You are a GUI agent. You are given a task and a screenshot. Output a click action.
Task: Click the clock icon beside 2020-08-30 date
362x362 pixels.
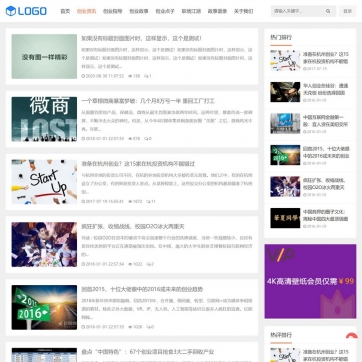(x=83, y=76)
